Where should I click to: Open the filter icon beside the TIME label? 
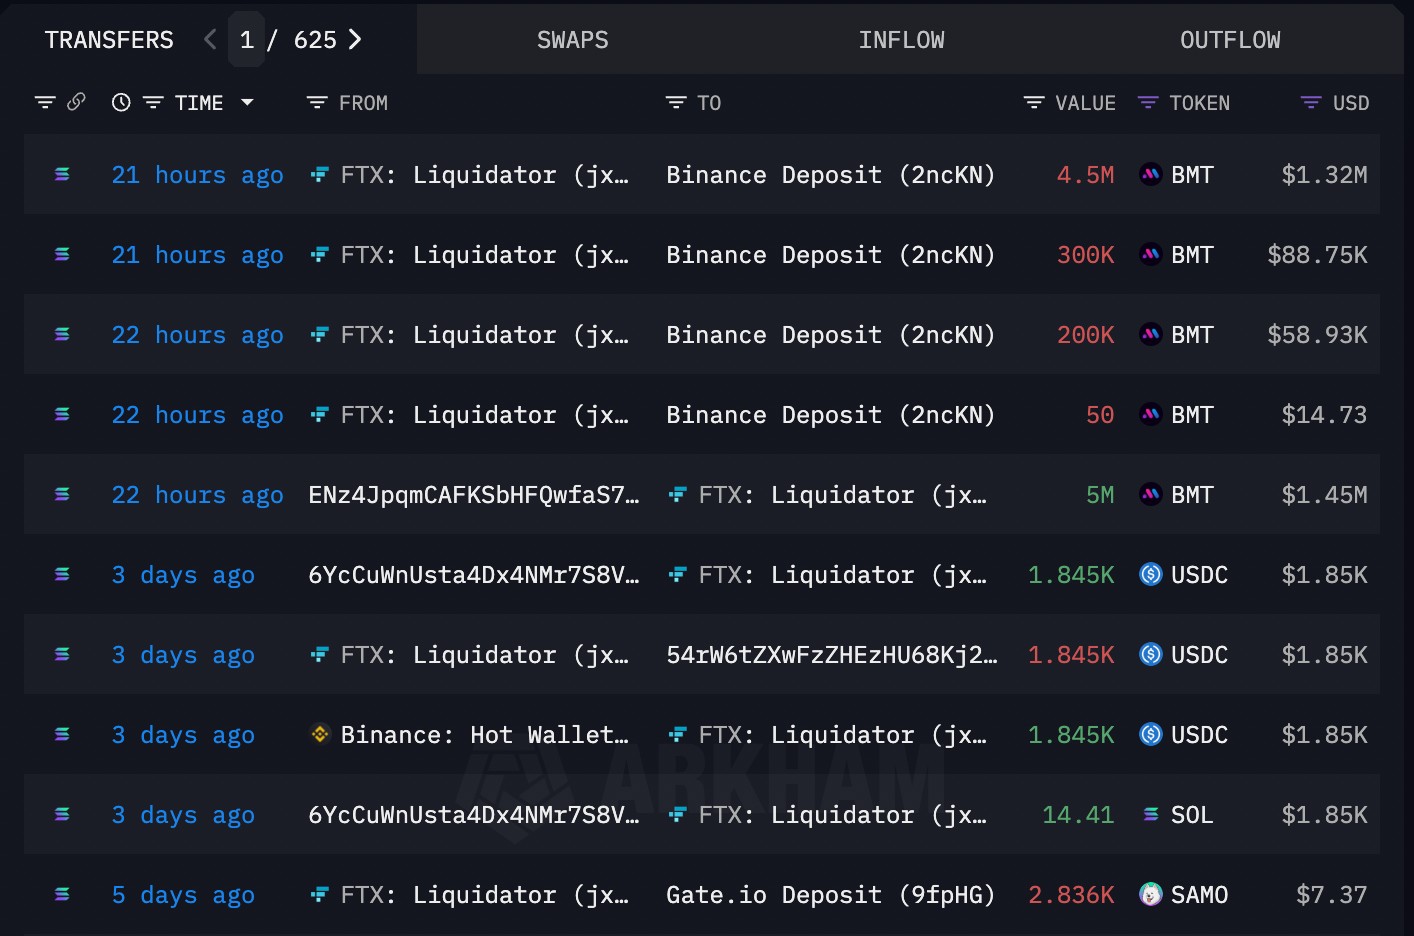click(153, 102)
